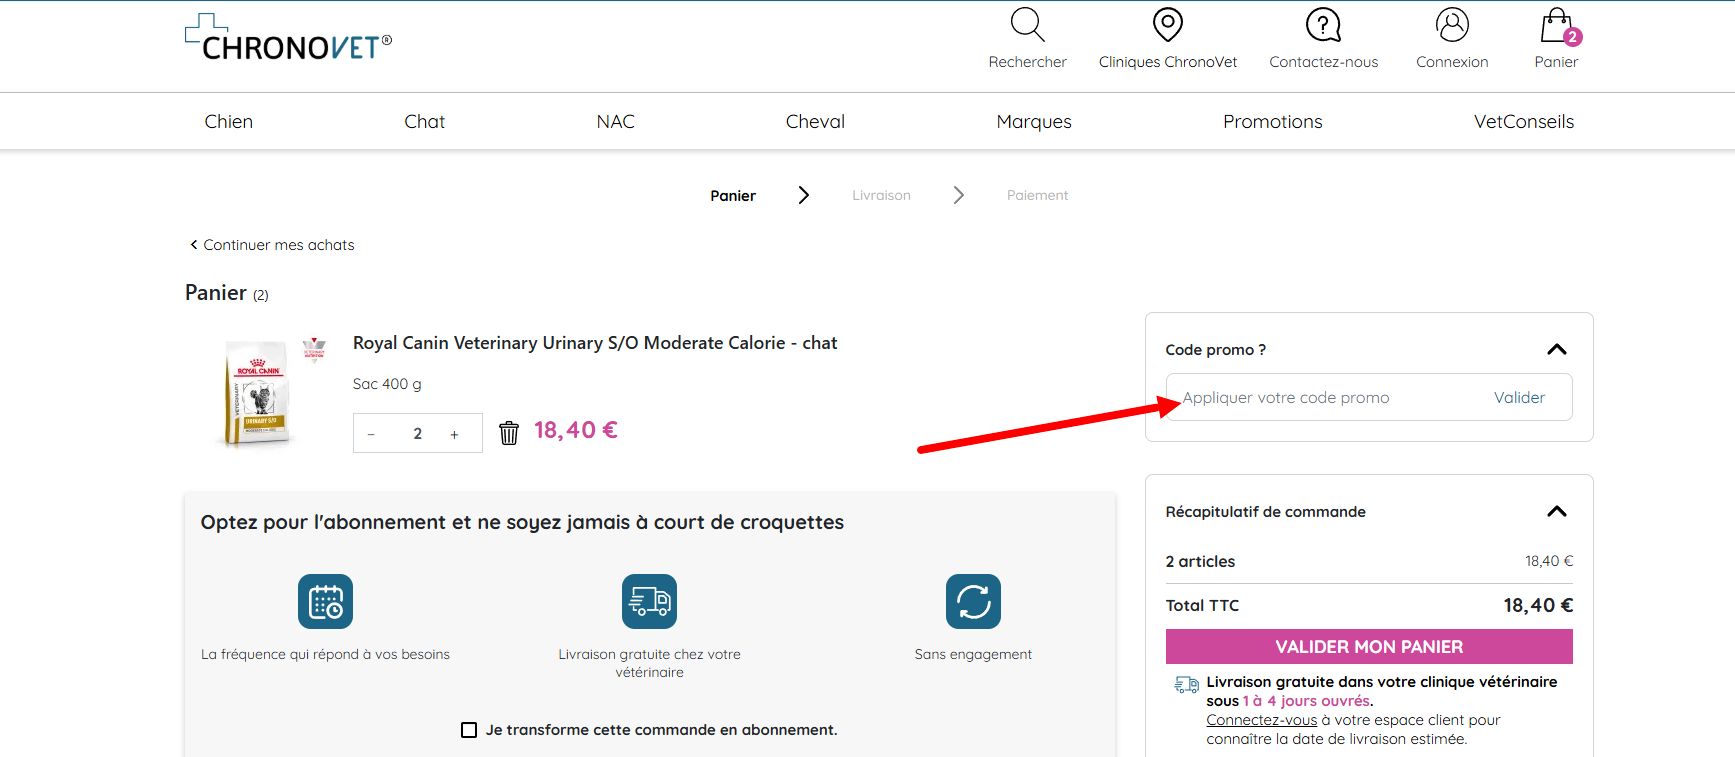Click the arrow between Livraison and Paiement
The image size is (1735, 757).
[958, 195]
